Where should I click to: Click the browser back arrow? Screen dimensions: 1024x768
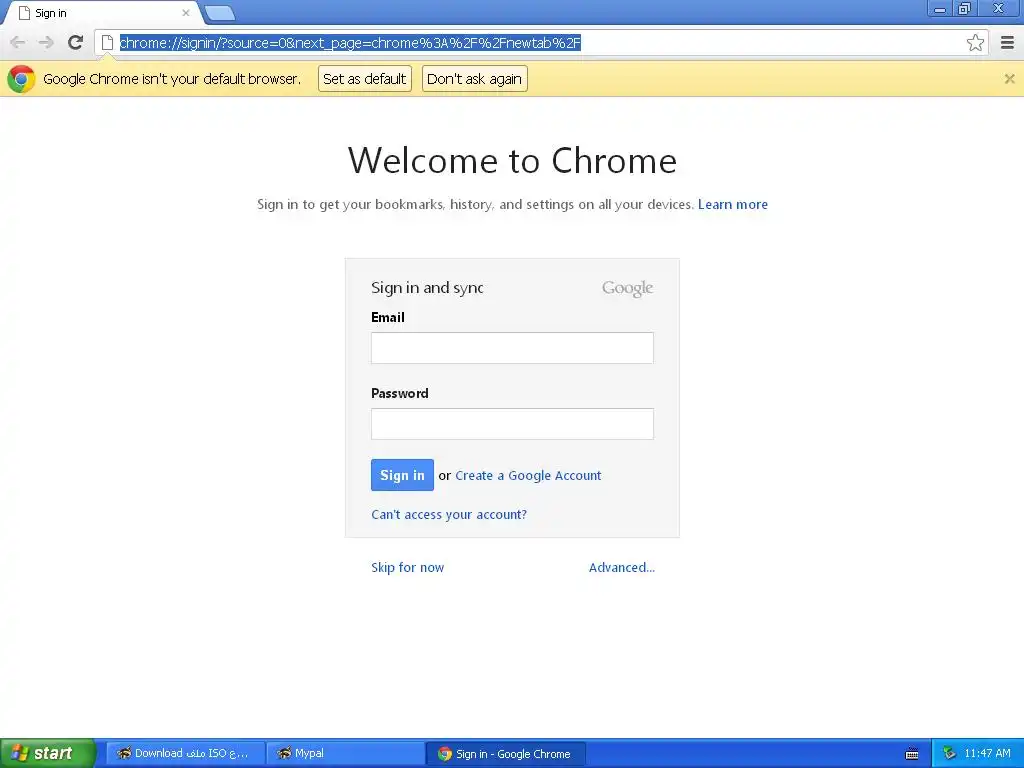(18, 43)
